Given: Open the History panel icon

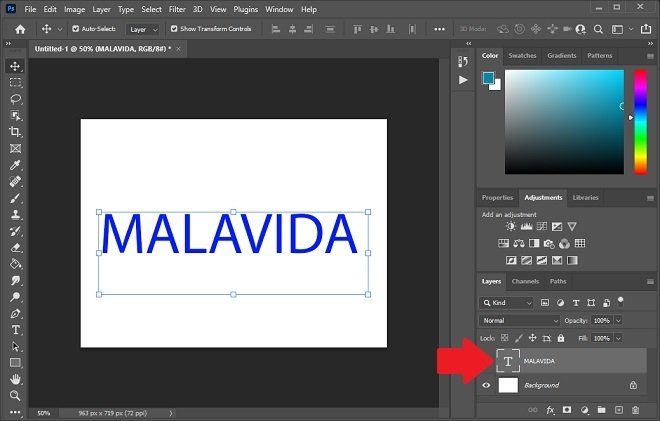Looking at the screenshot, I should click(463, 61).
